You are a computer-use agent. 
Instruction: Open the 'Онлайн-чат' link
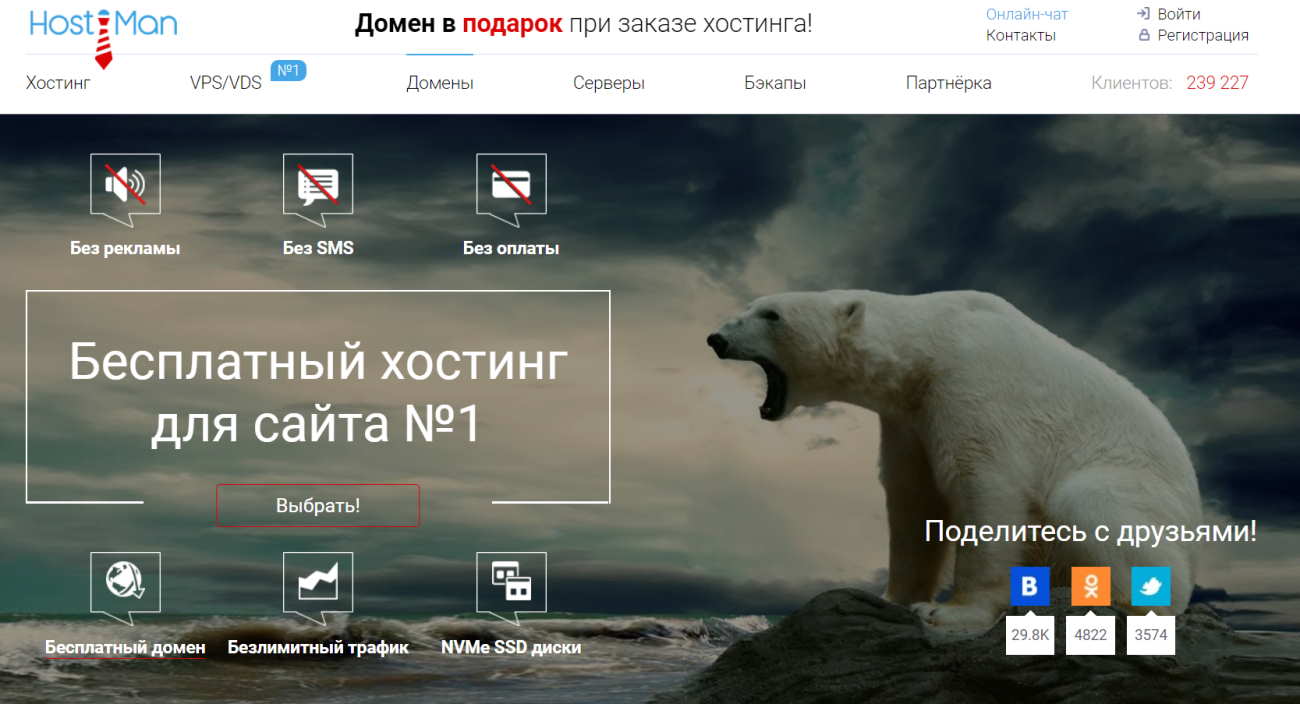coord(1027,14)
